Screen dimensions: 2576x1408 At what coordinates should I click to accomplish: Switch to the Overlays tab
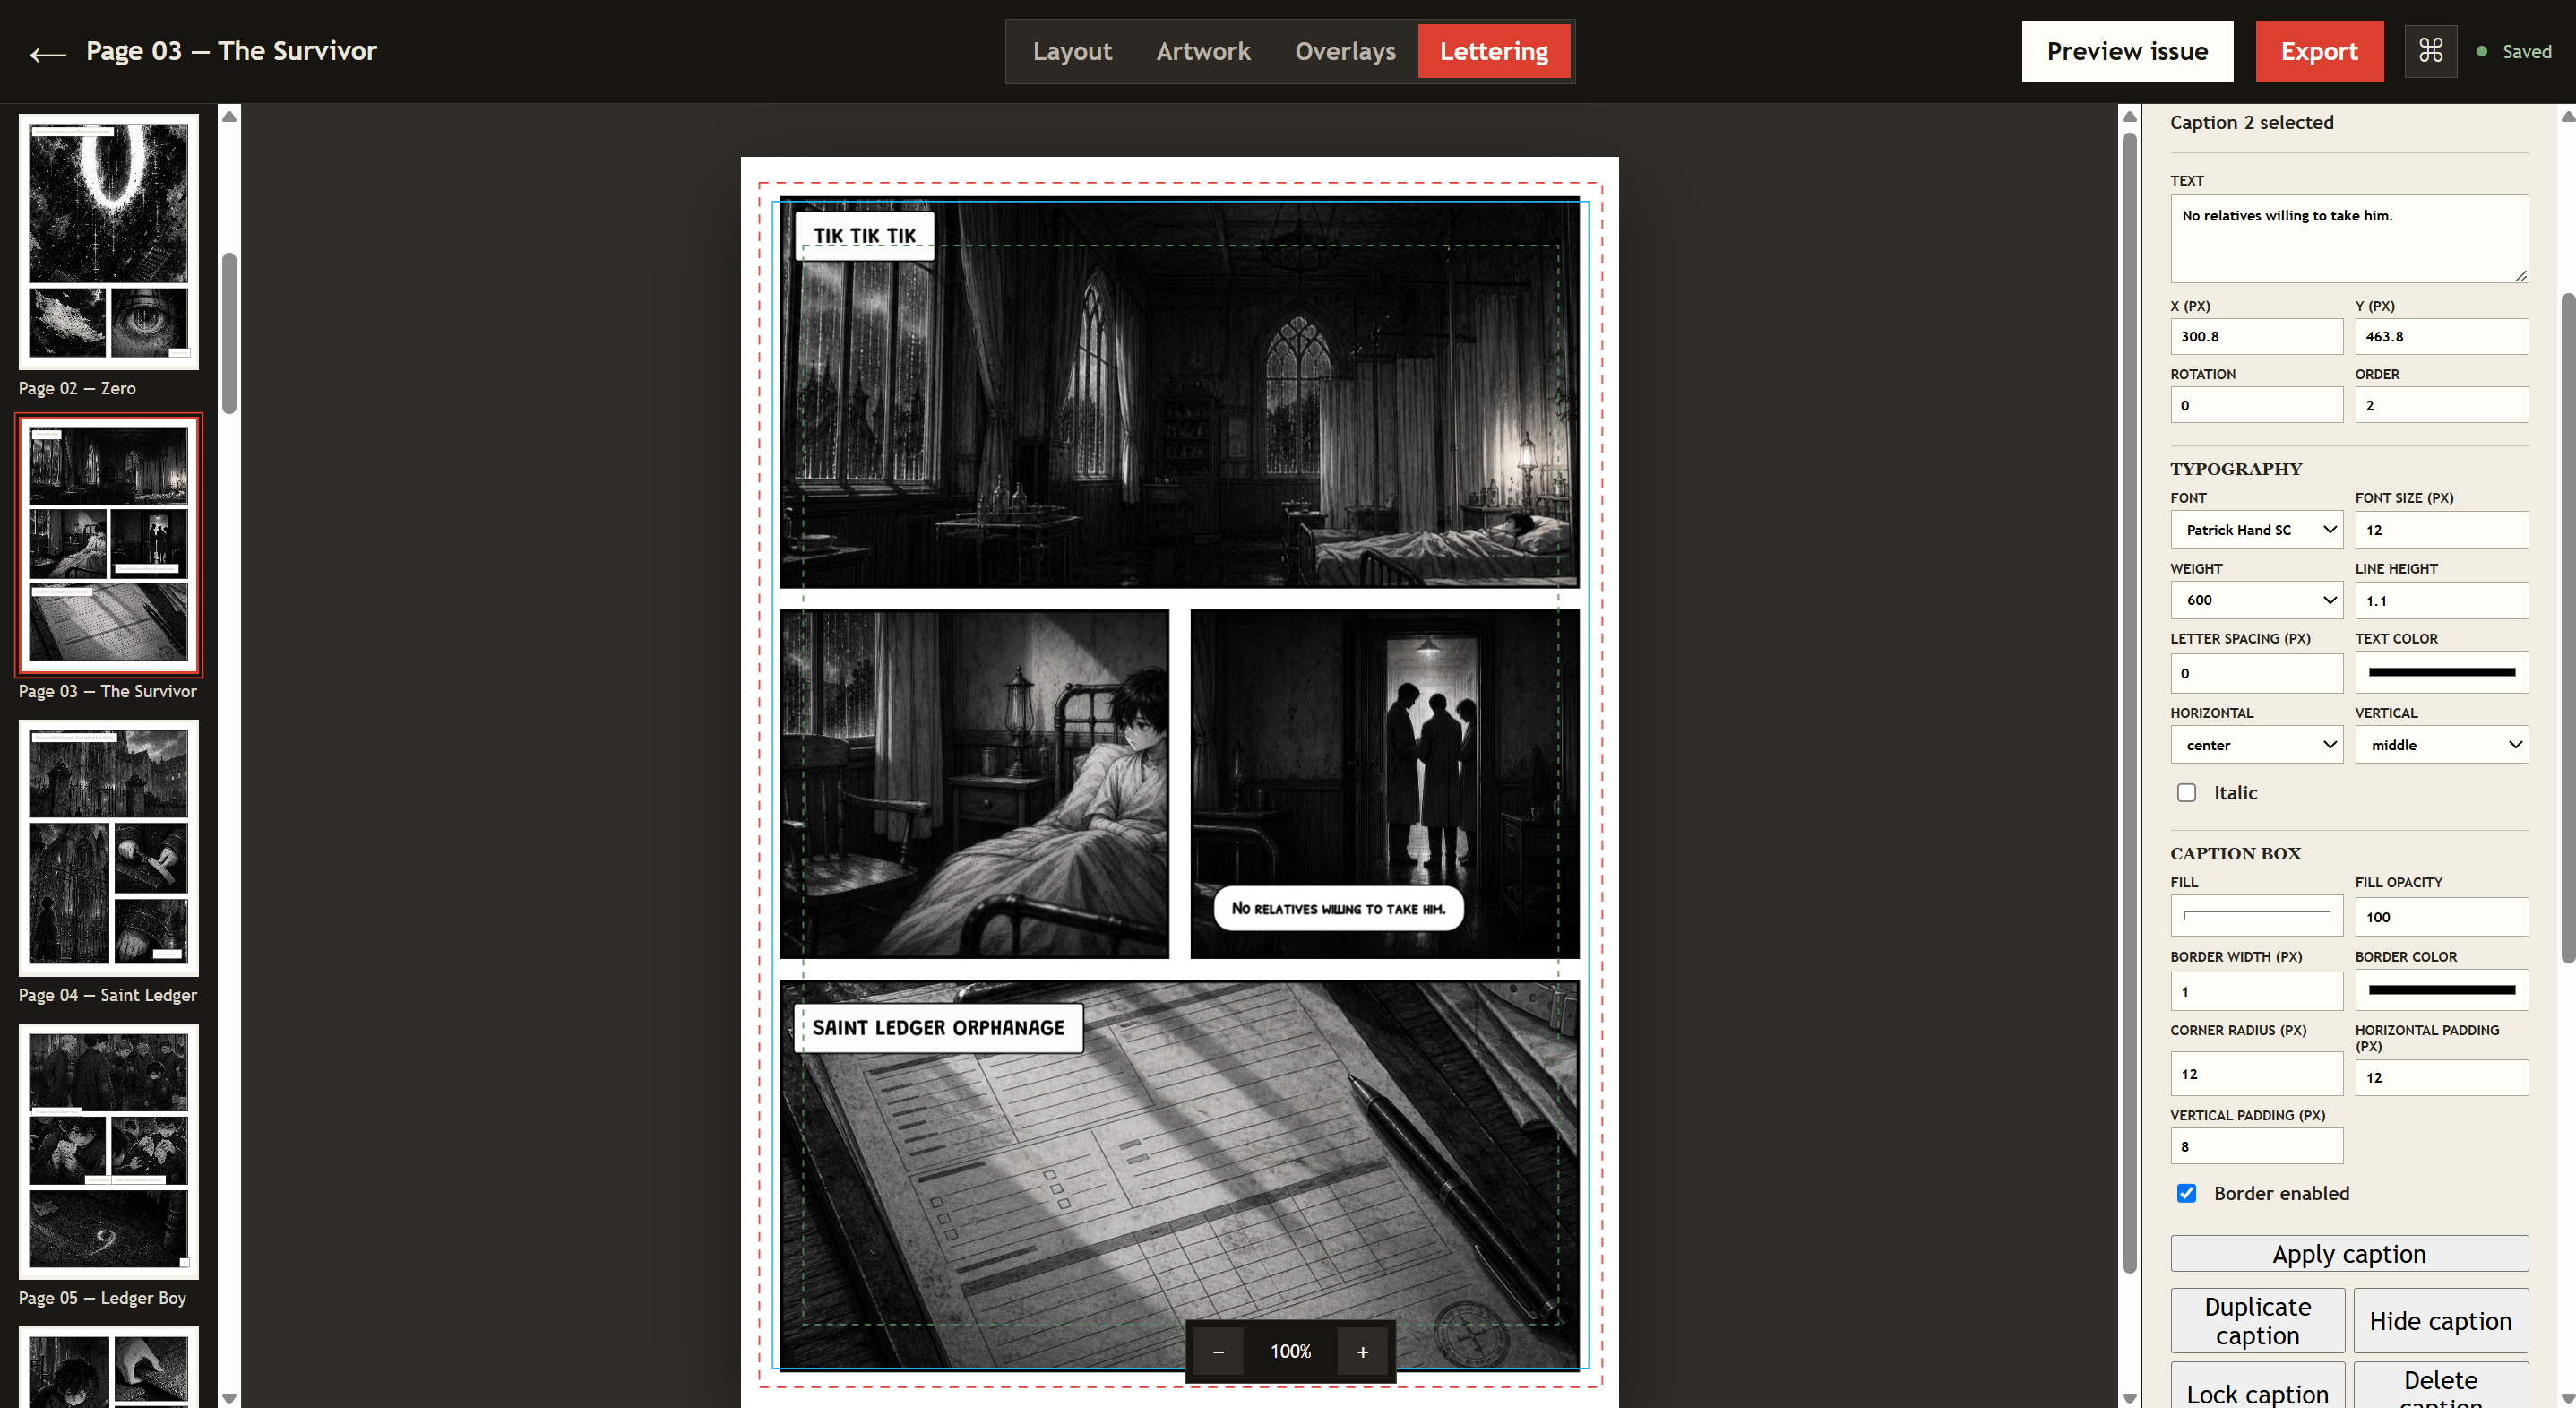(x=1345, y=51)
